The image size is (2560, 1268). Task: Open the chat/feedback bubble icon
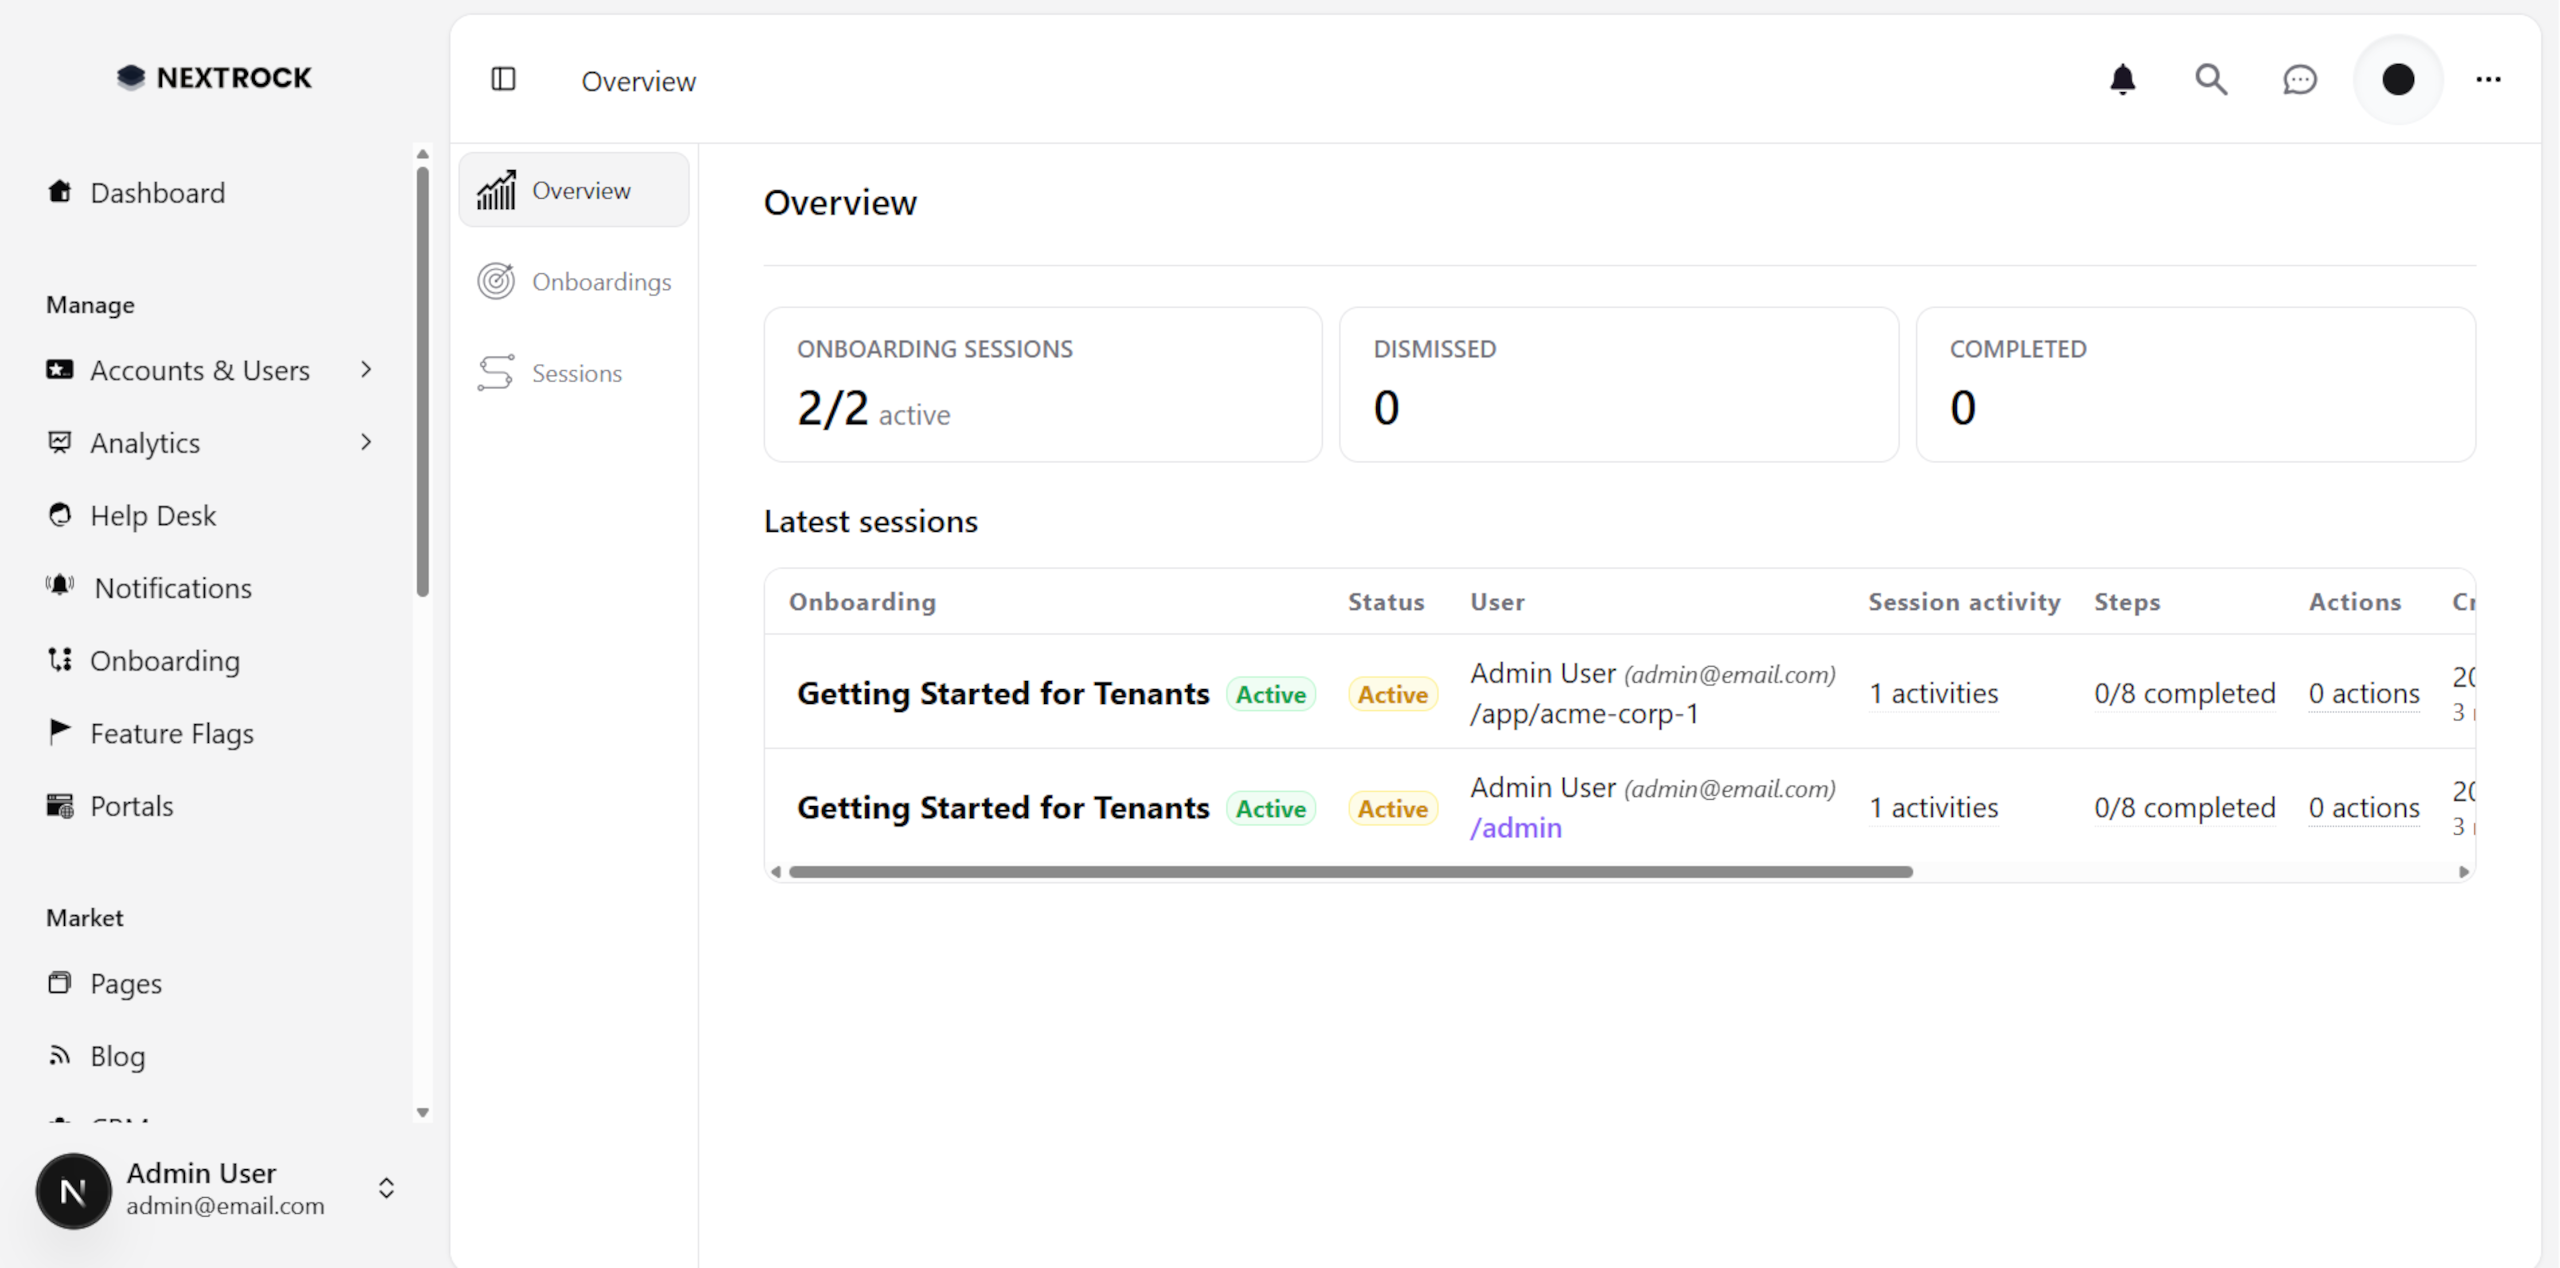tap(2299, 79)
